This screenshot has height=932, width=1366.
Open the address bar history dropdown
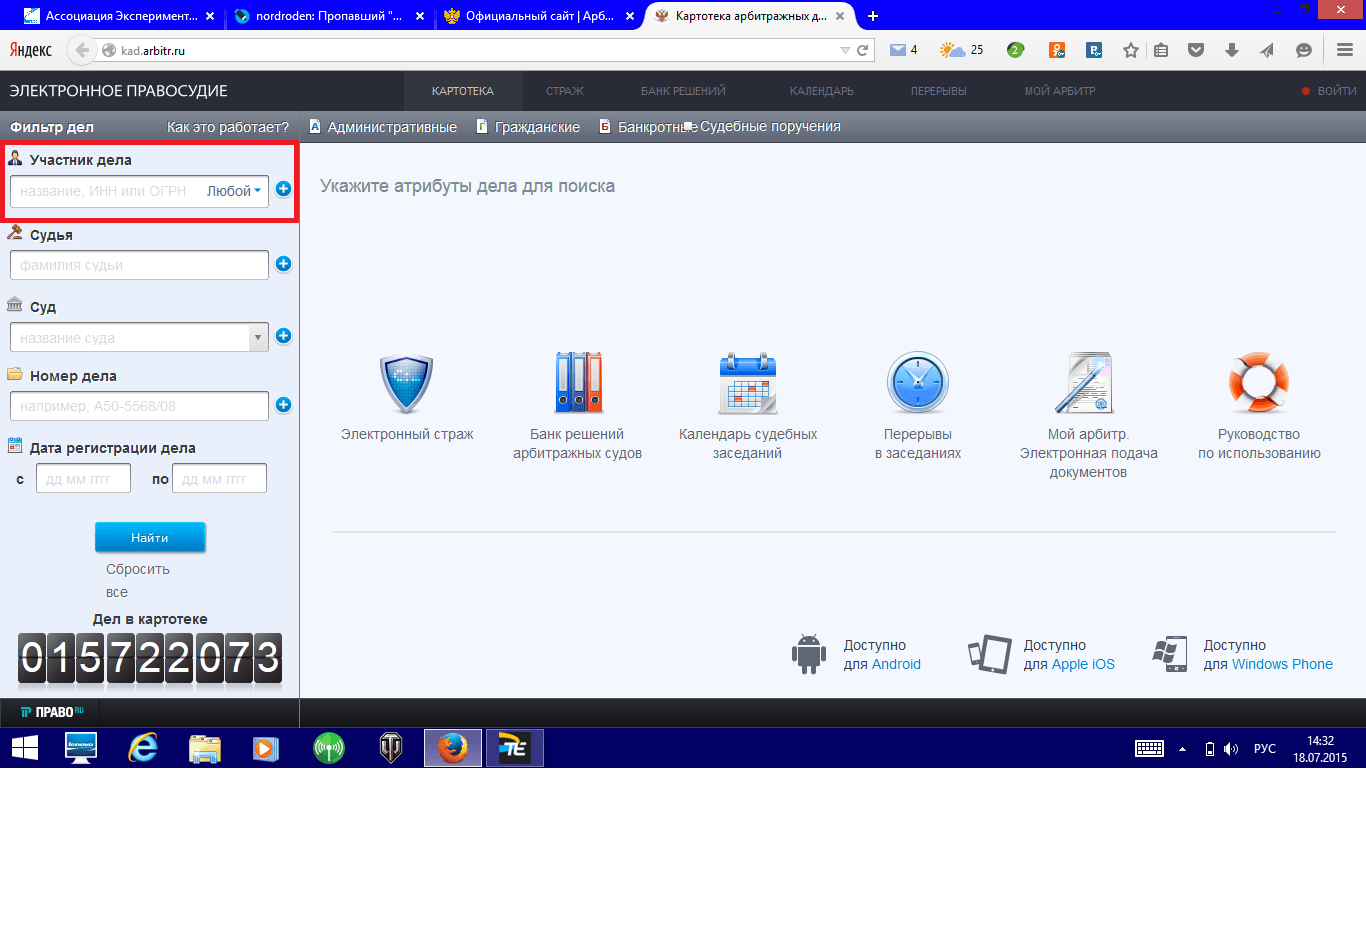845,50
